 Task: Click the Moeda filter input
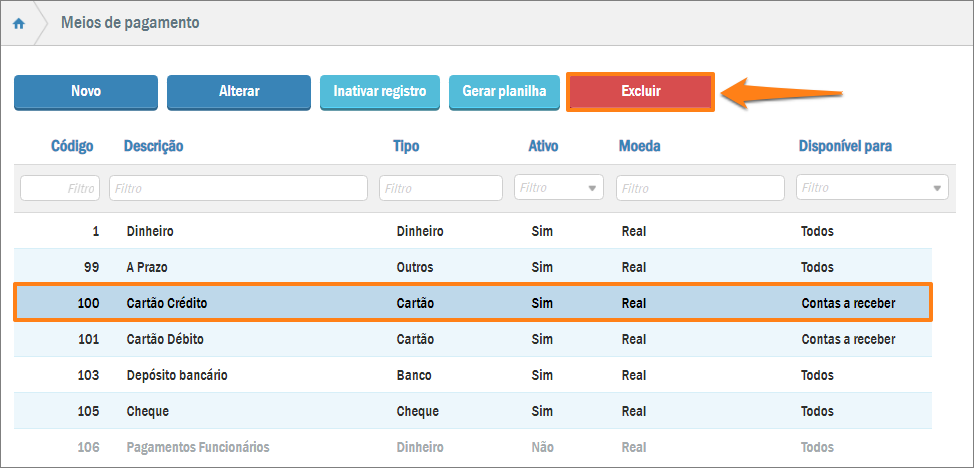(x=700, y=188)
